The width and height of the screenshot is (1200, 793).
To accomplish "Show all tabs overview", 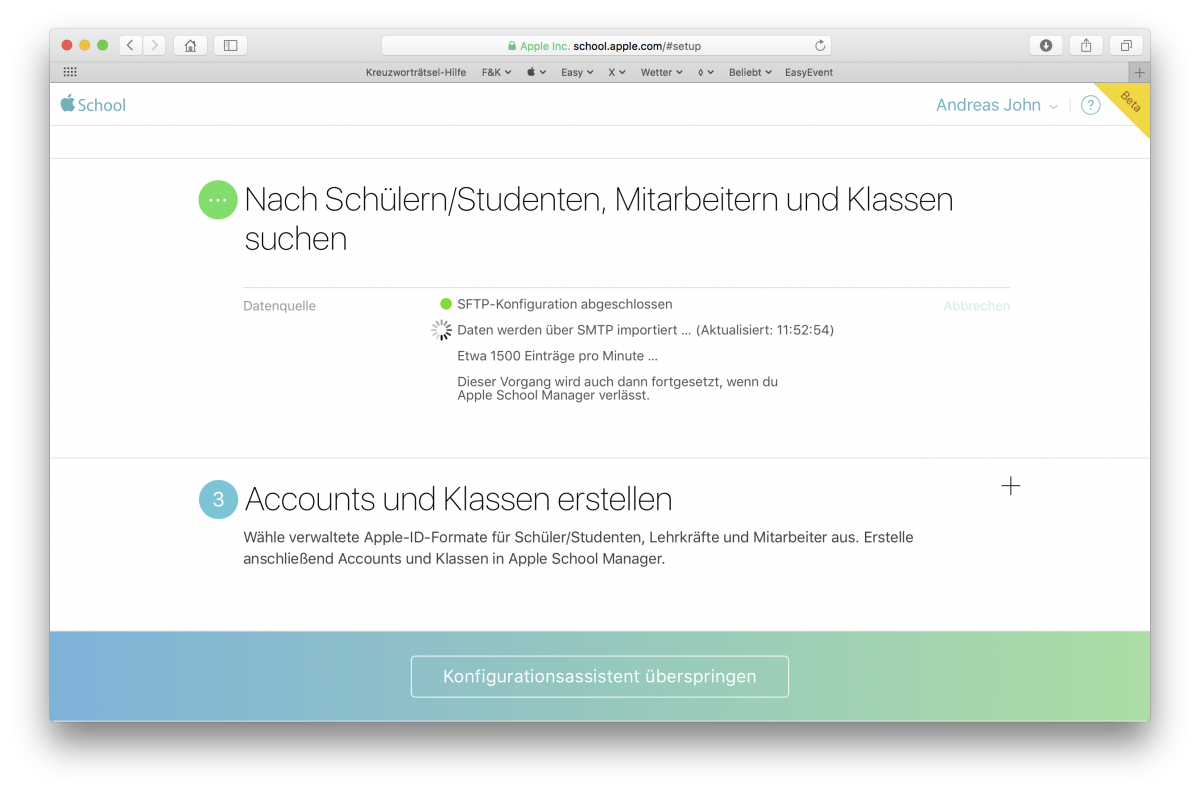I will pyautogui.click(x=1126, y=45).
